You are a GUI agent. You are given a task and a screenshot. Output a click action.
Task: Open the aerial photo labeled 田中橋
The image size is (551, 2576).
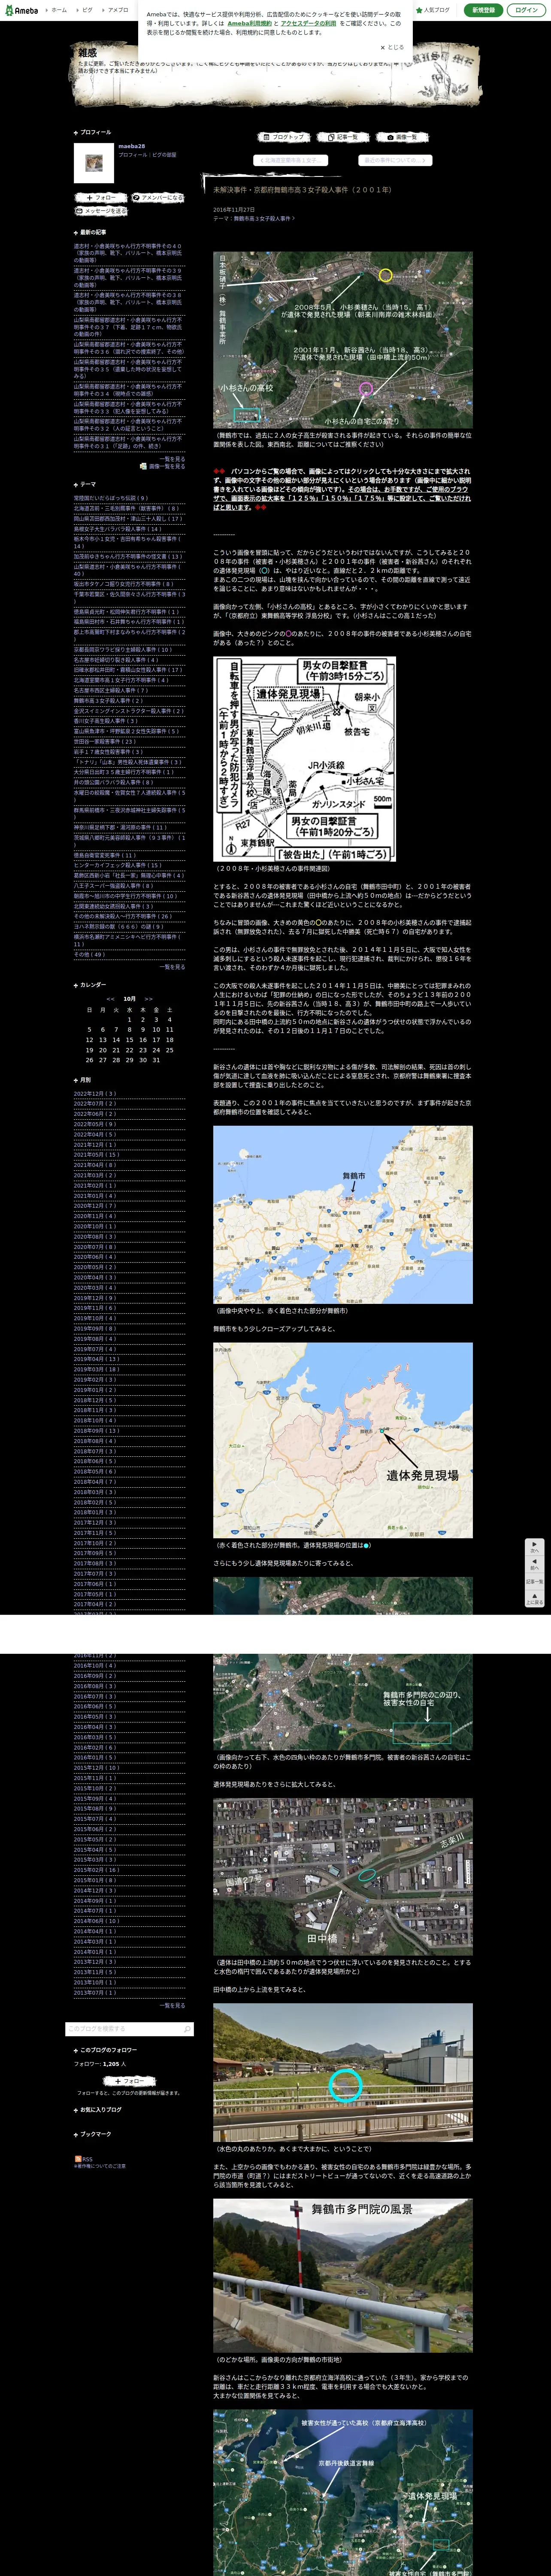pos(343,1876)
